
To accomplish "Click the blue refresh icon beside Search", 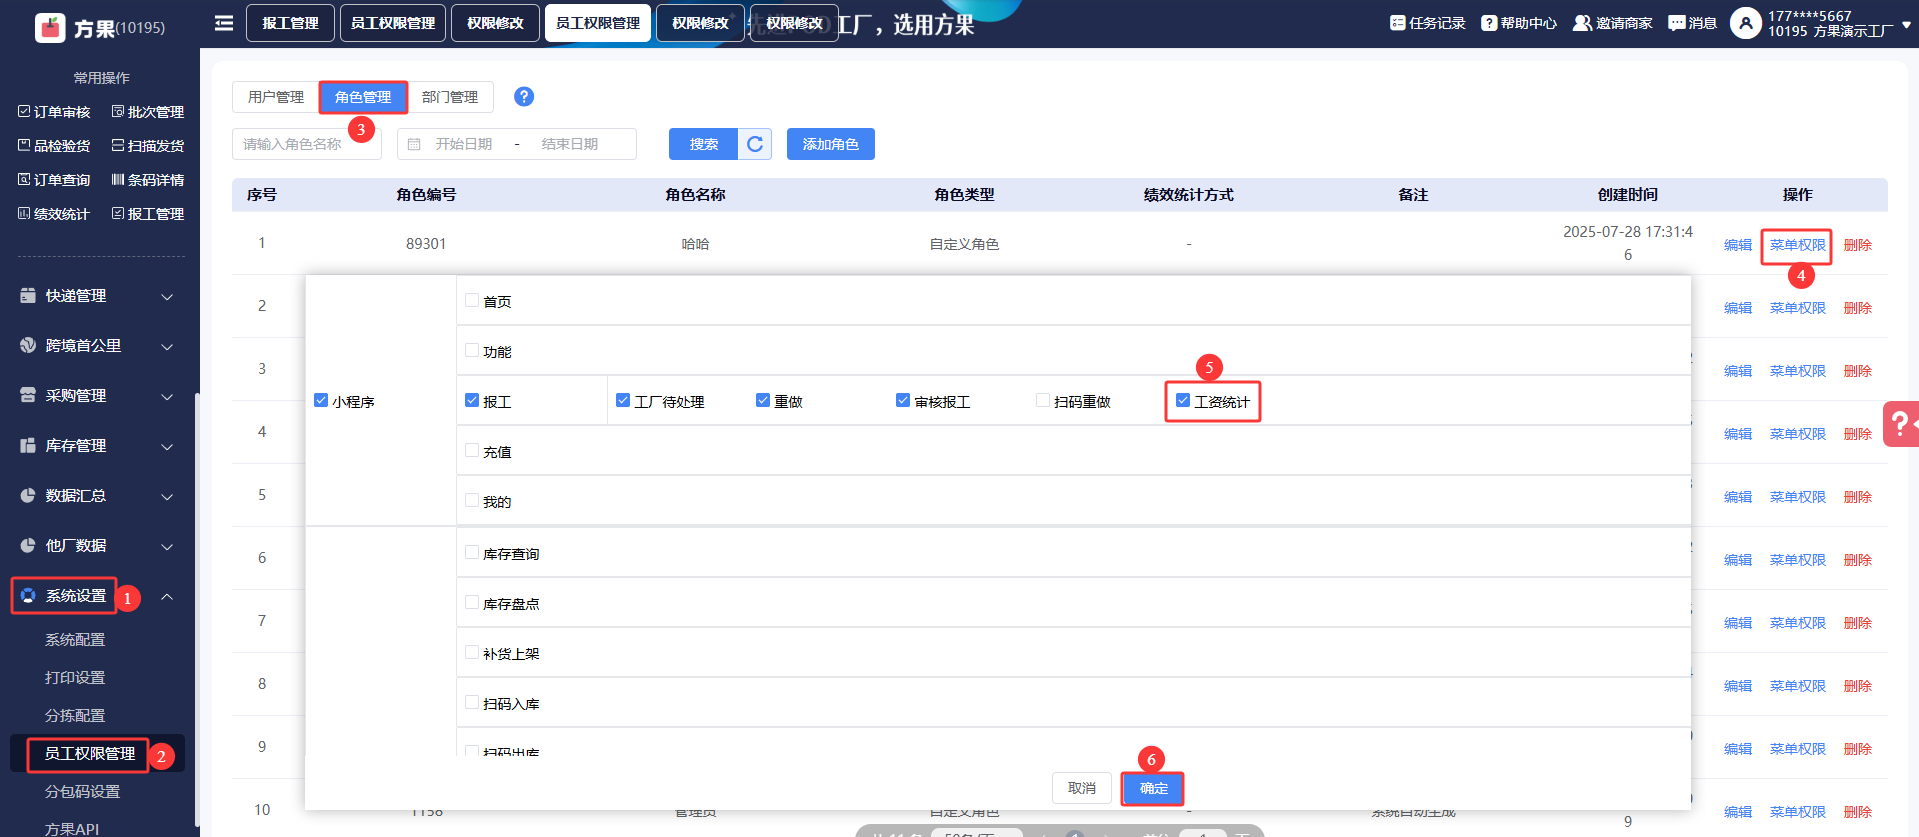I will pos(755,144).
